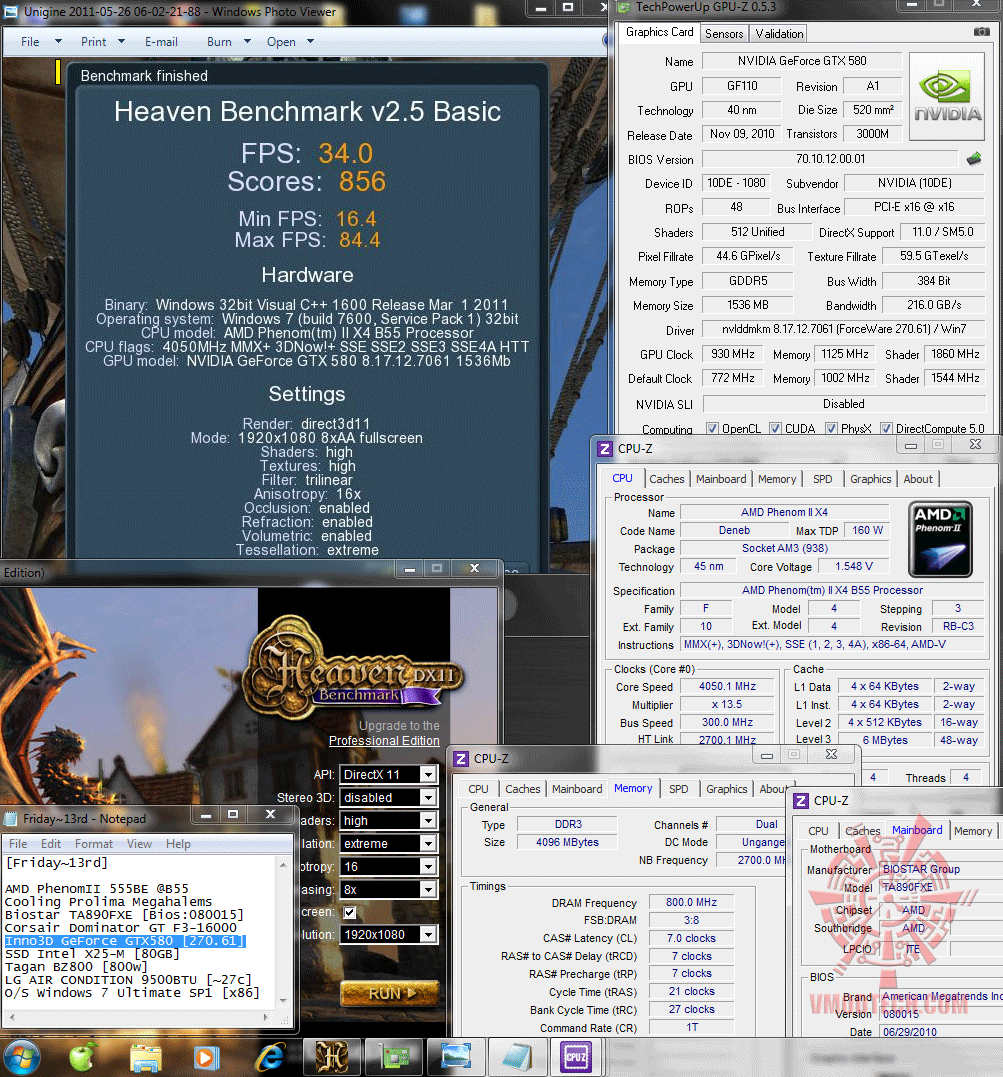Launch Windows Media Player from taskbar
Image resolution: width=1003 pixels, height=1077 pixels.
pyautogui.click(x=205, y=1058)
